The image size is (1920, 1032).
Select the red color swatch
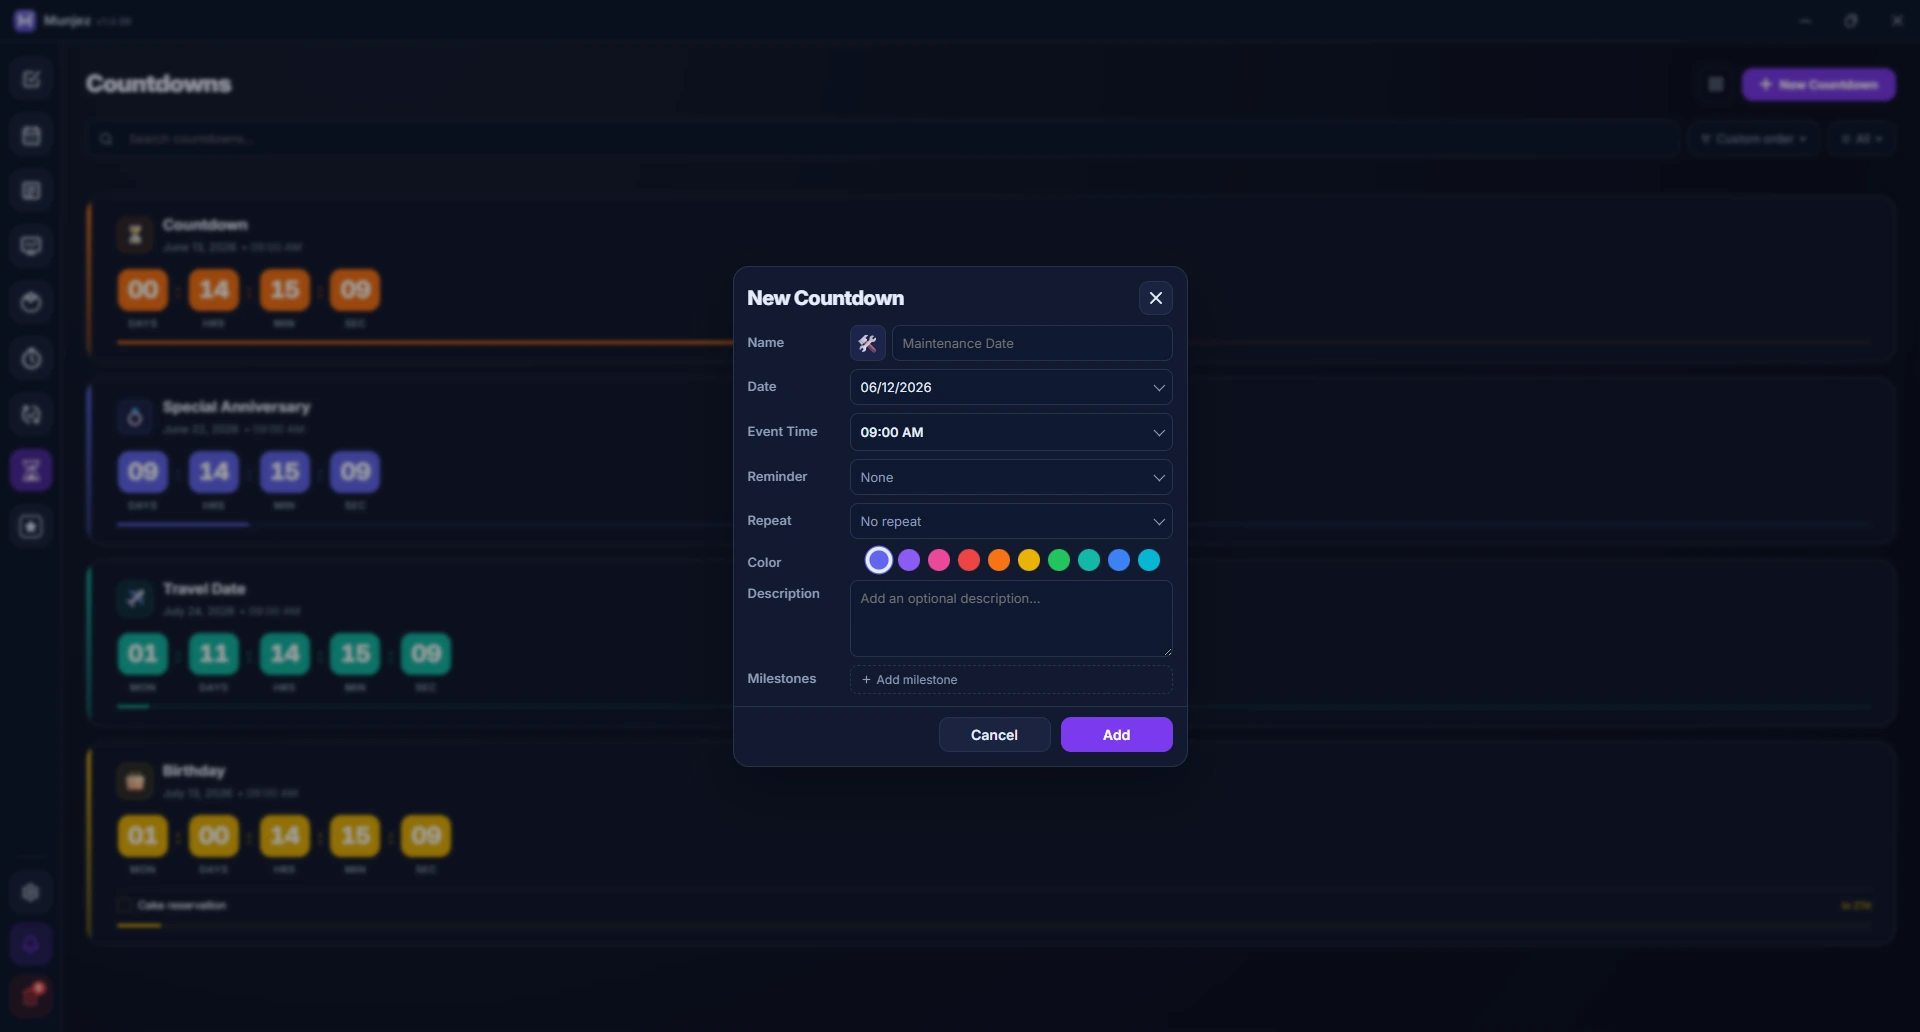[x=968, y=560]
